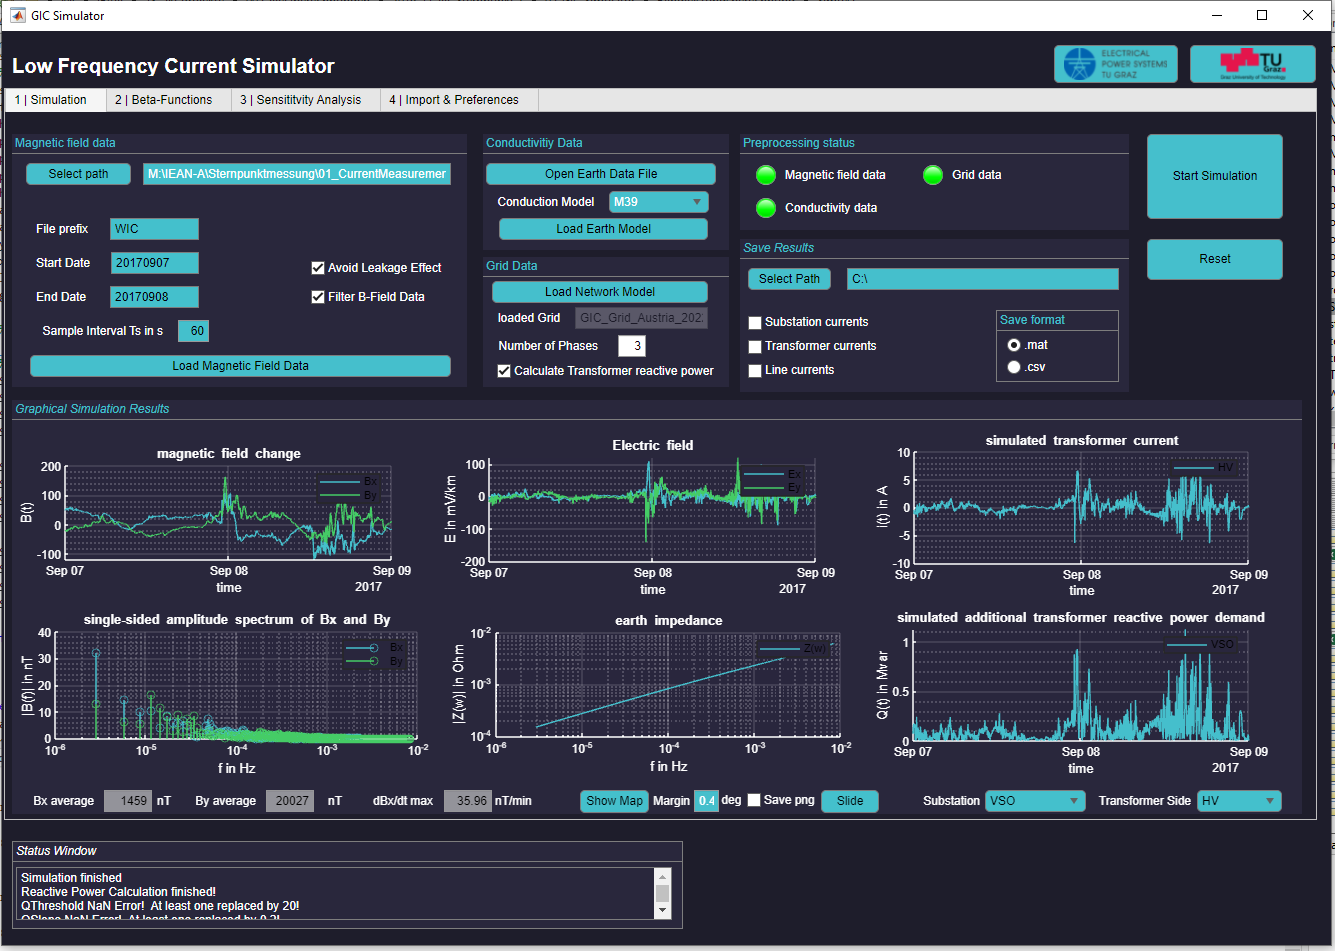Click the Sample Interval Ts field
The height and width of the screenshot is (951, 1335).
click(193, 331)
